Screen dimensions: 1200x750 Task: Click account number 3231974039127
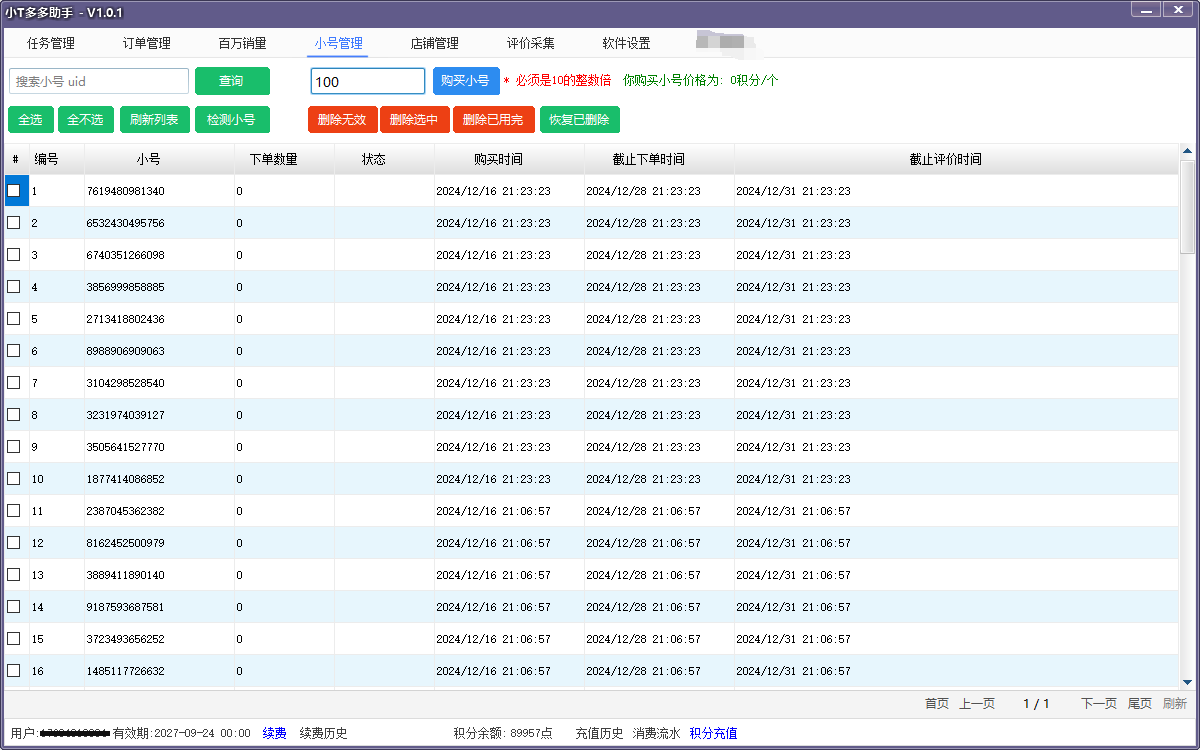(126, 415)
